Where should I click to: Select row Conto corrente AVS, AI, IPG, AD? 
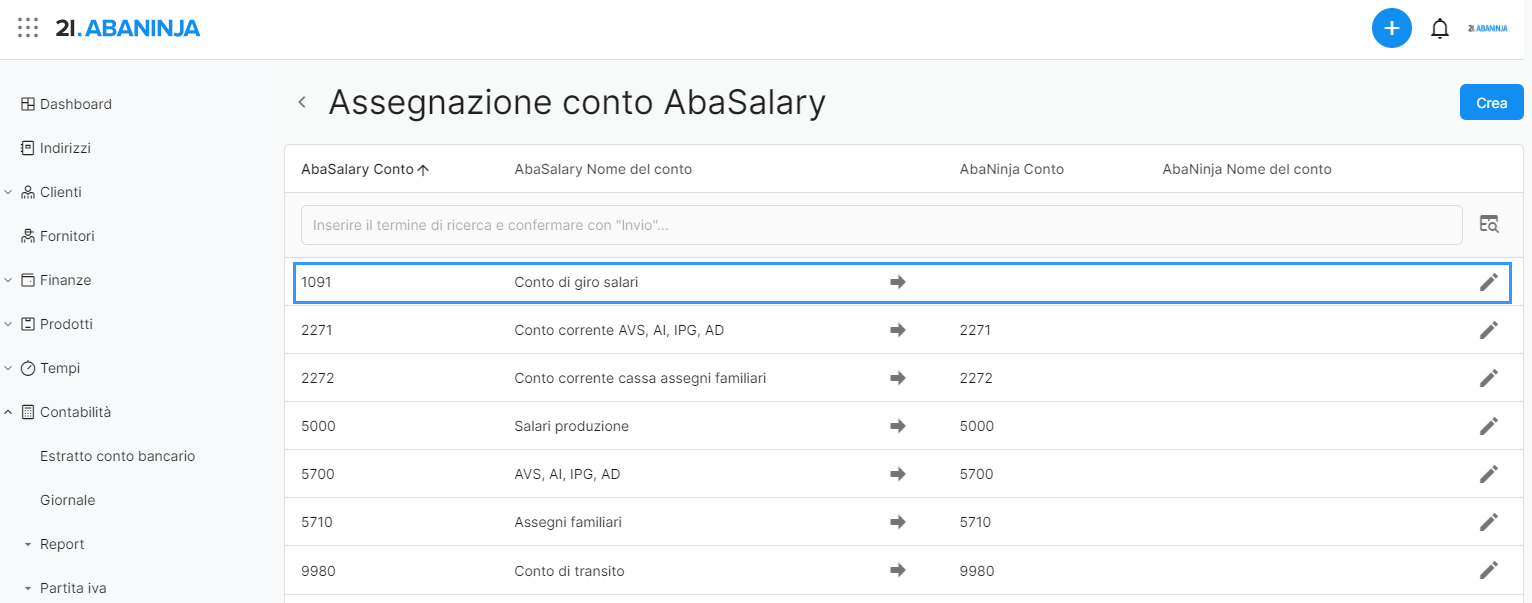(903, 330)
